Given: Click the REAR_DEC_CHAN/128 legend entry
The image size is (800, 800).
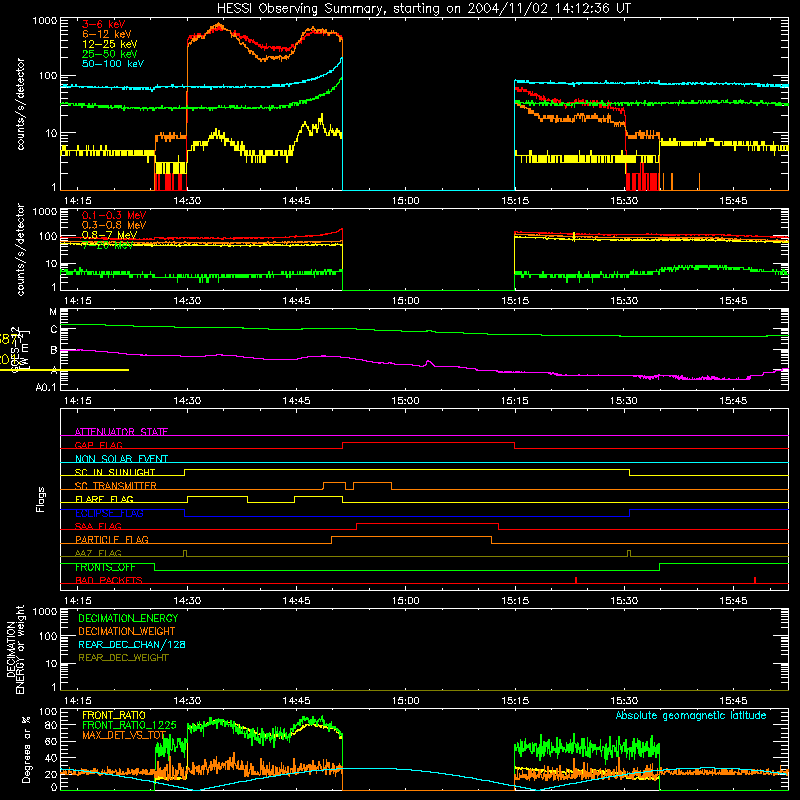Looking at the screenshot, I should 132,644.
